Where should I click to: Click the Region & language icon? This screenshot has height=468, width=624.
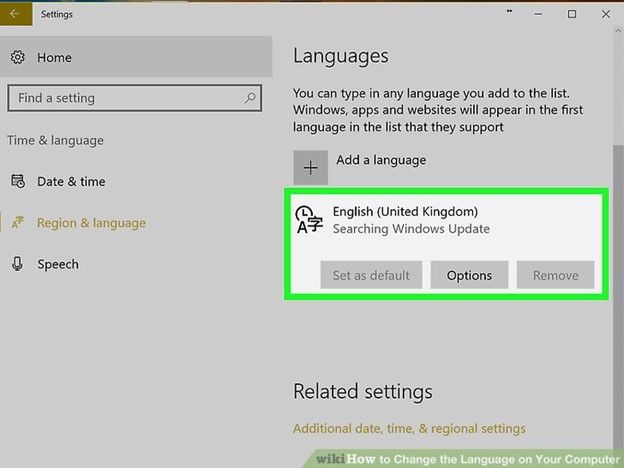tap(18, 223)
